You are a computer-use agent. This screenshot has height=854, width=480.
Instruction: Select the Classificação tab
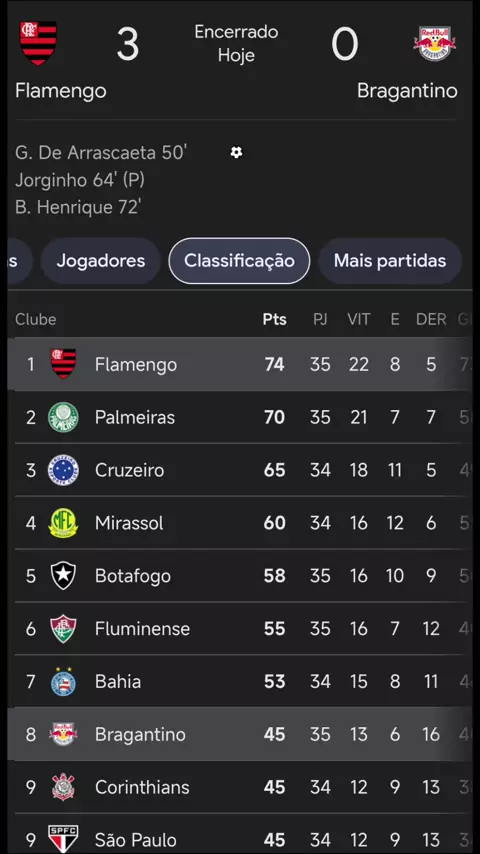[x=239, y=261]
